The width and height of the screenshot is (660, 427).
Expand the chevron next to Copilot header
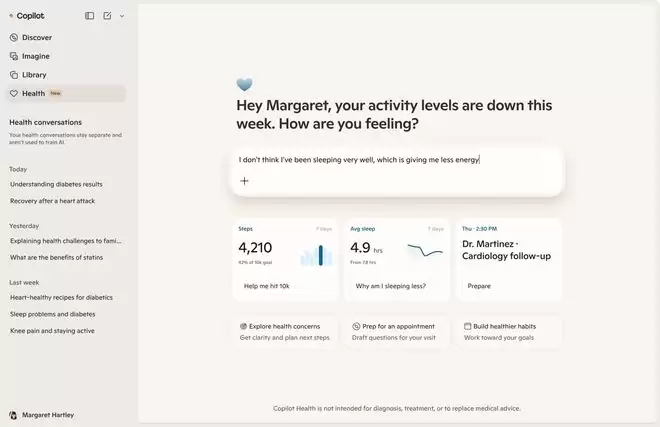pyautogui.click(x=122, y=16)
